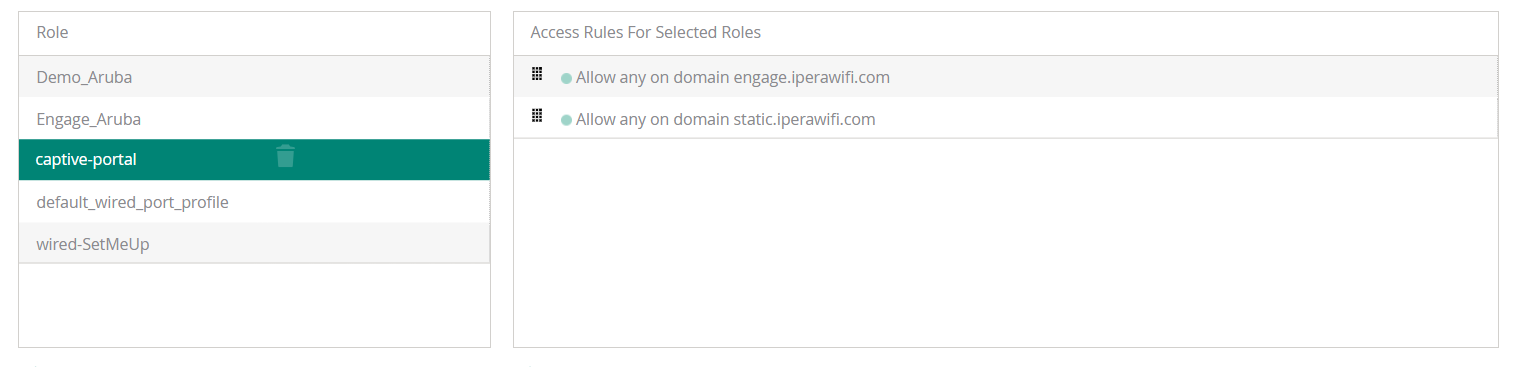This screenshot has height=367, width=1515.
Task: Click green allow dot on engage.iperawifi.com rule
Action: pyautogui.click(x=566, y=78)
